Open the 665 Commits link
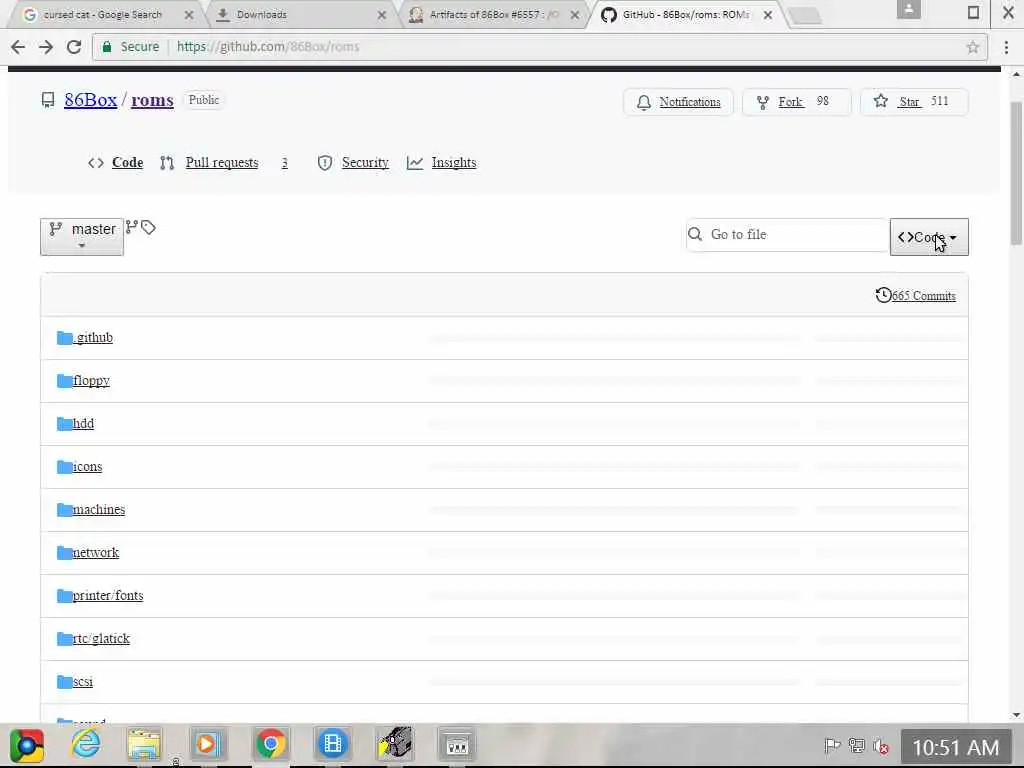 tap(923, 296)
